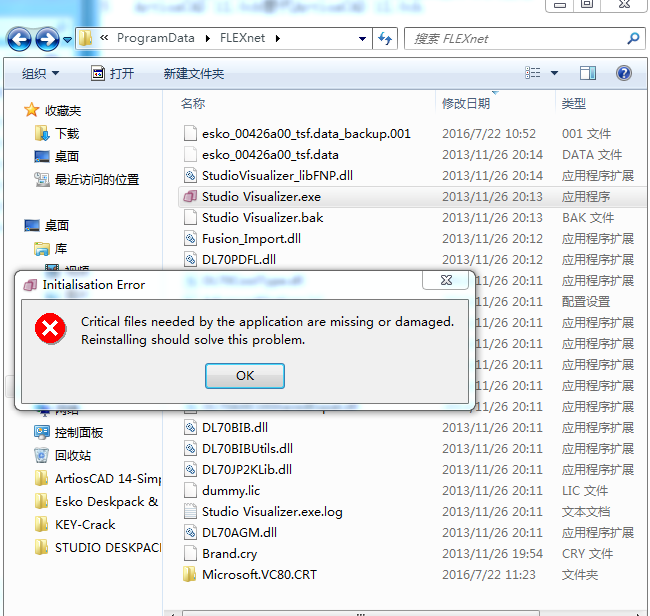
Task: Click OK in the Initialisation Error dialog
Action: pos(245,376)
